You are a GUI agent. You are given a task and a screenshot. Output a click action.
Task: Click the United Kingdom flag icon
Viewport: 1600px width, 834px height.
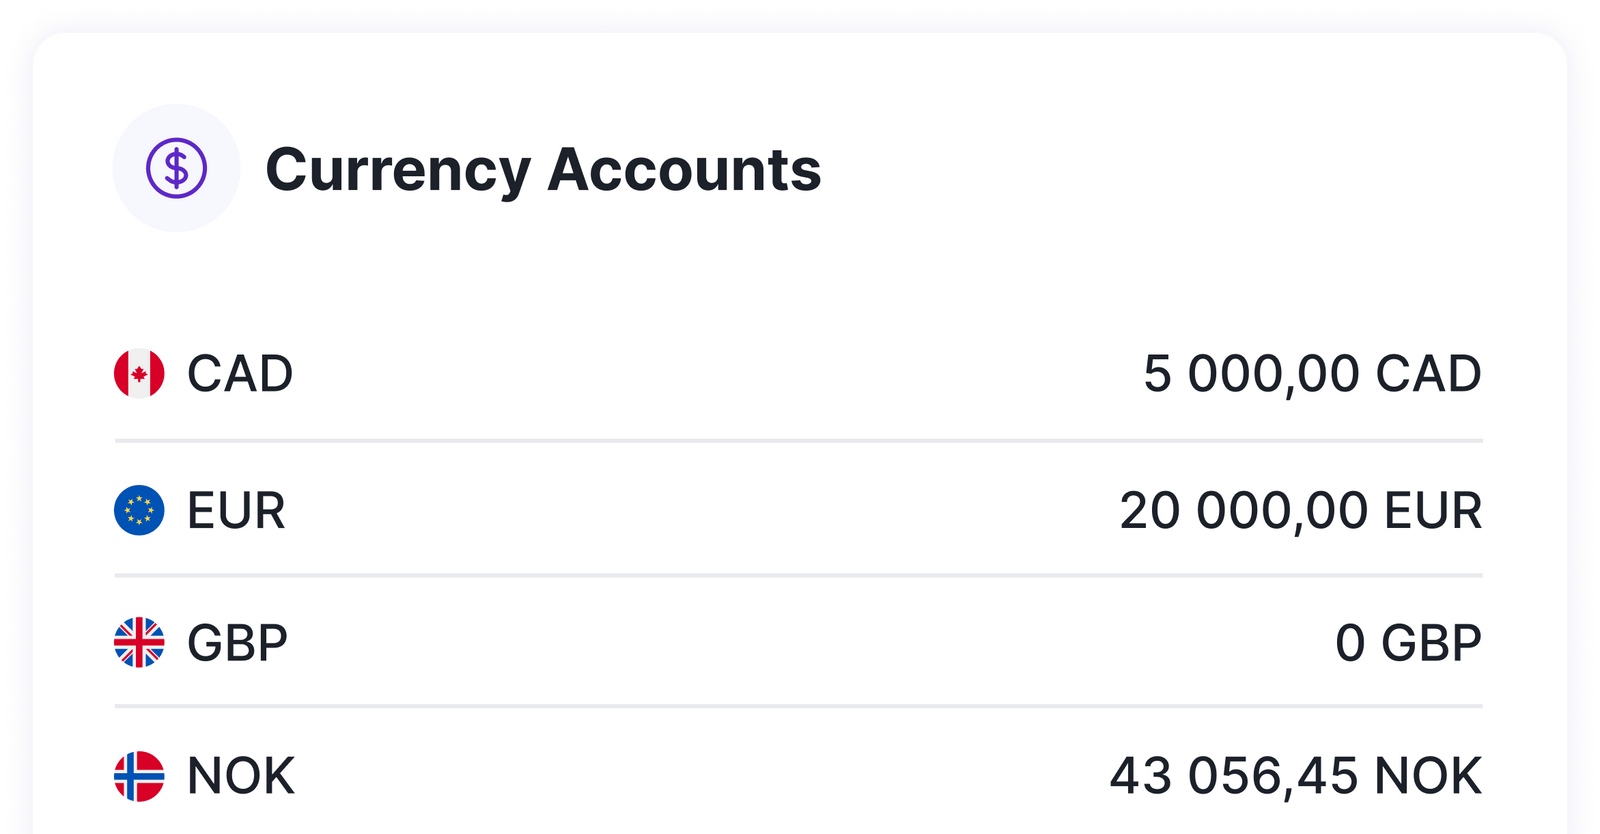[139, 642]
